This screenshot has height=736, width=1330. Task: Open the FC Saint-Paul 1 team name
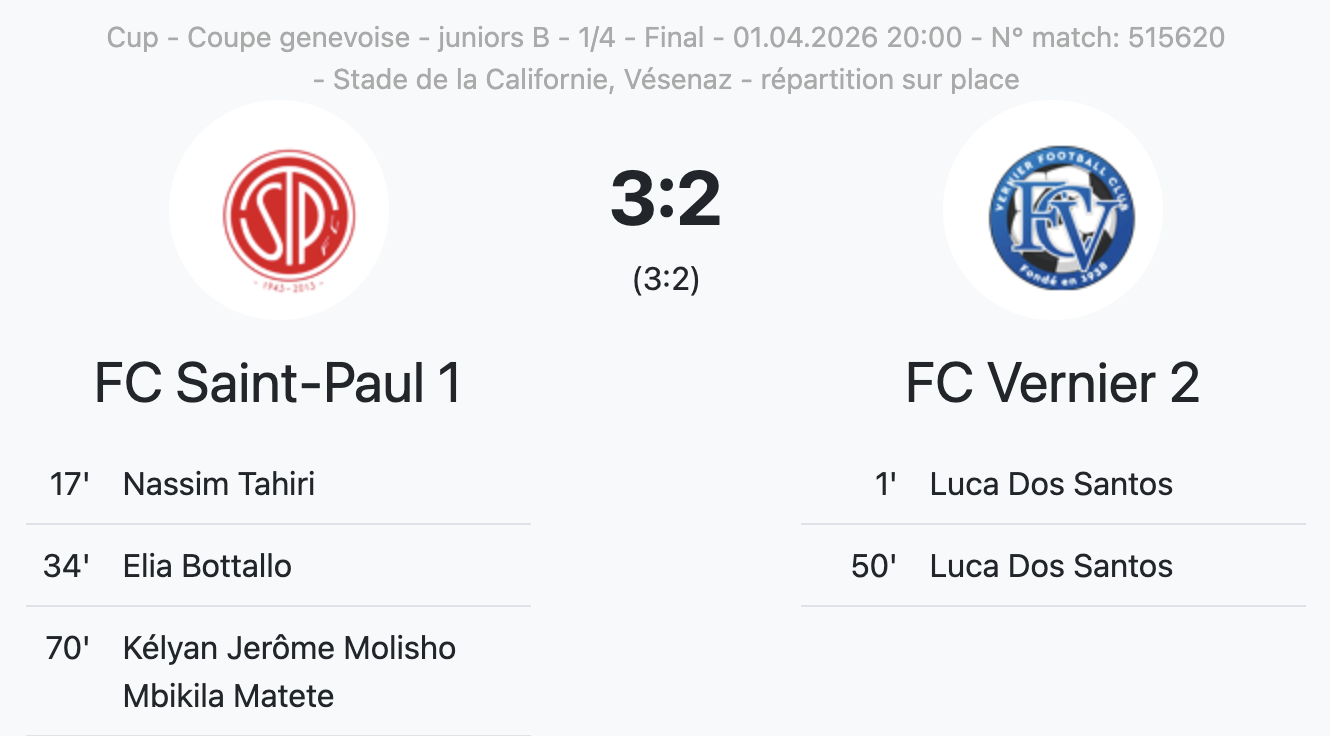278,383
